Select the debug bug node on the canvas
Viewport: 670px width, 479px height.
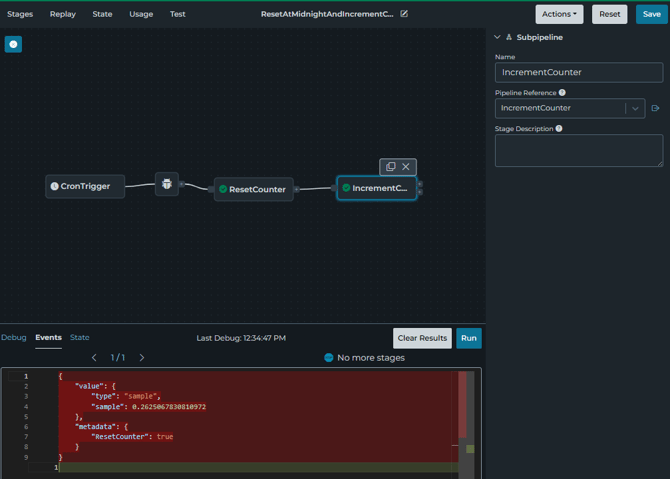click(x=167, y=184)
